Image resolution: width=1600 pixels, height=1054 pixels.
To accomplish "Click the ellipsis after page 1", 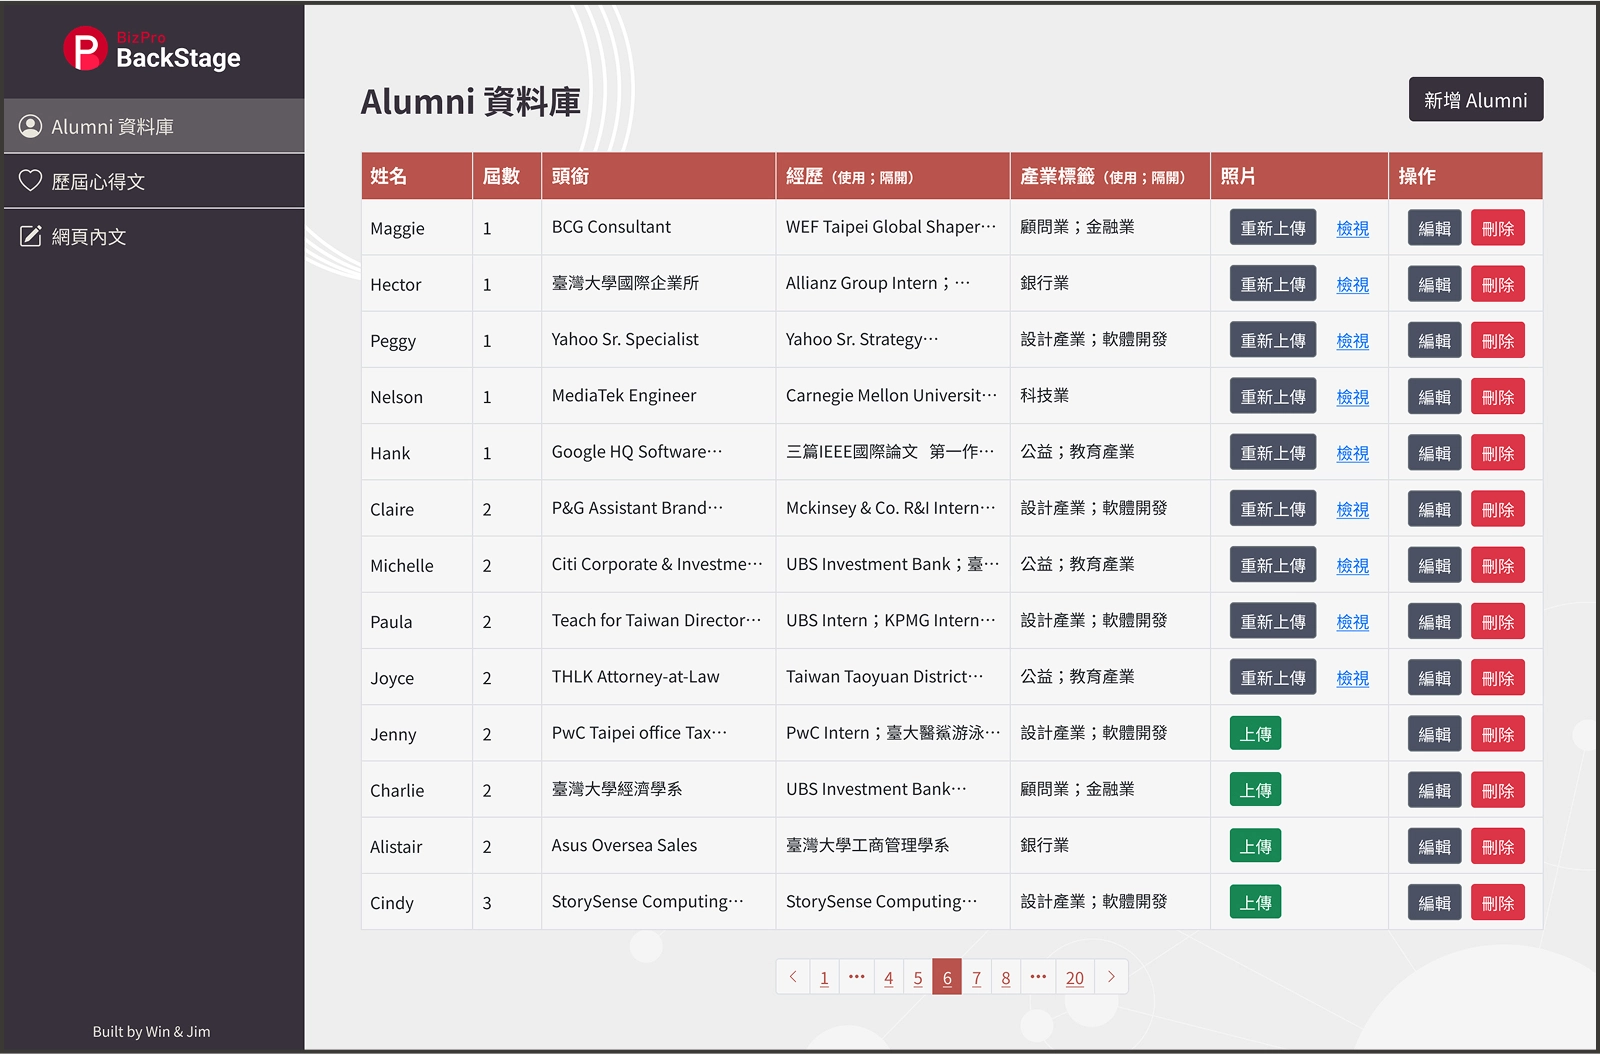I will (857, 977).
